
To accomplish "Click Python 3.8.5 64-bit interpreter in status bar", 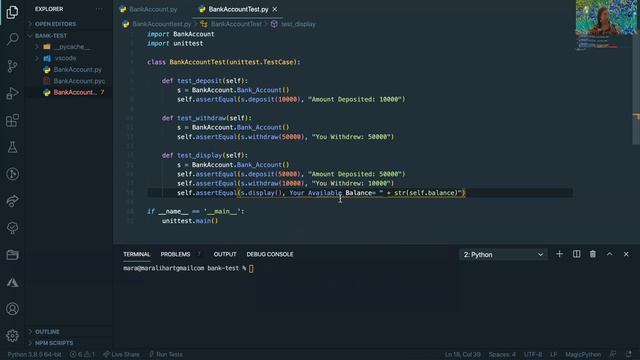I will tap(34, 354).
